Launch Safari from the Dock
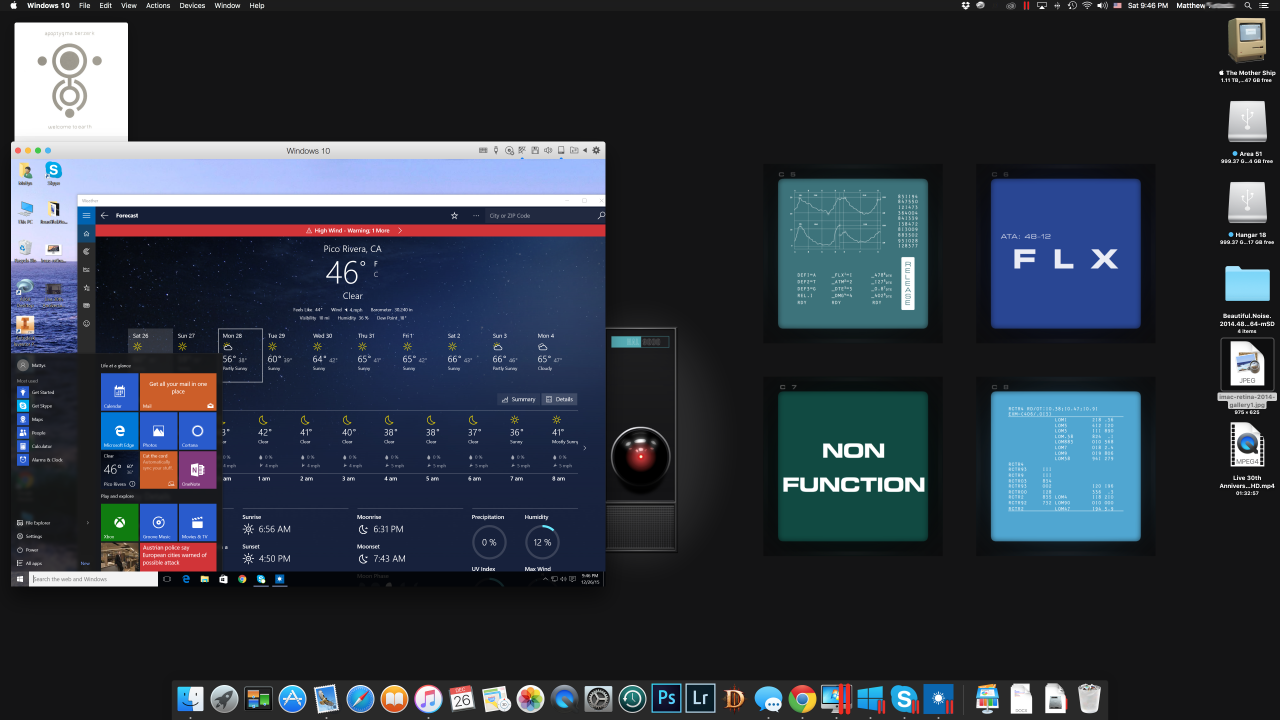 pyautogui.click(x=360, y=698)
